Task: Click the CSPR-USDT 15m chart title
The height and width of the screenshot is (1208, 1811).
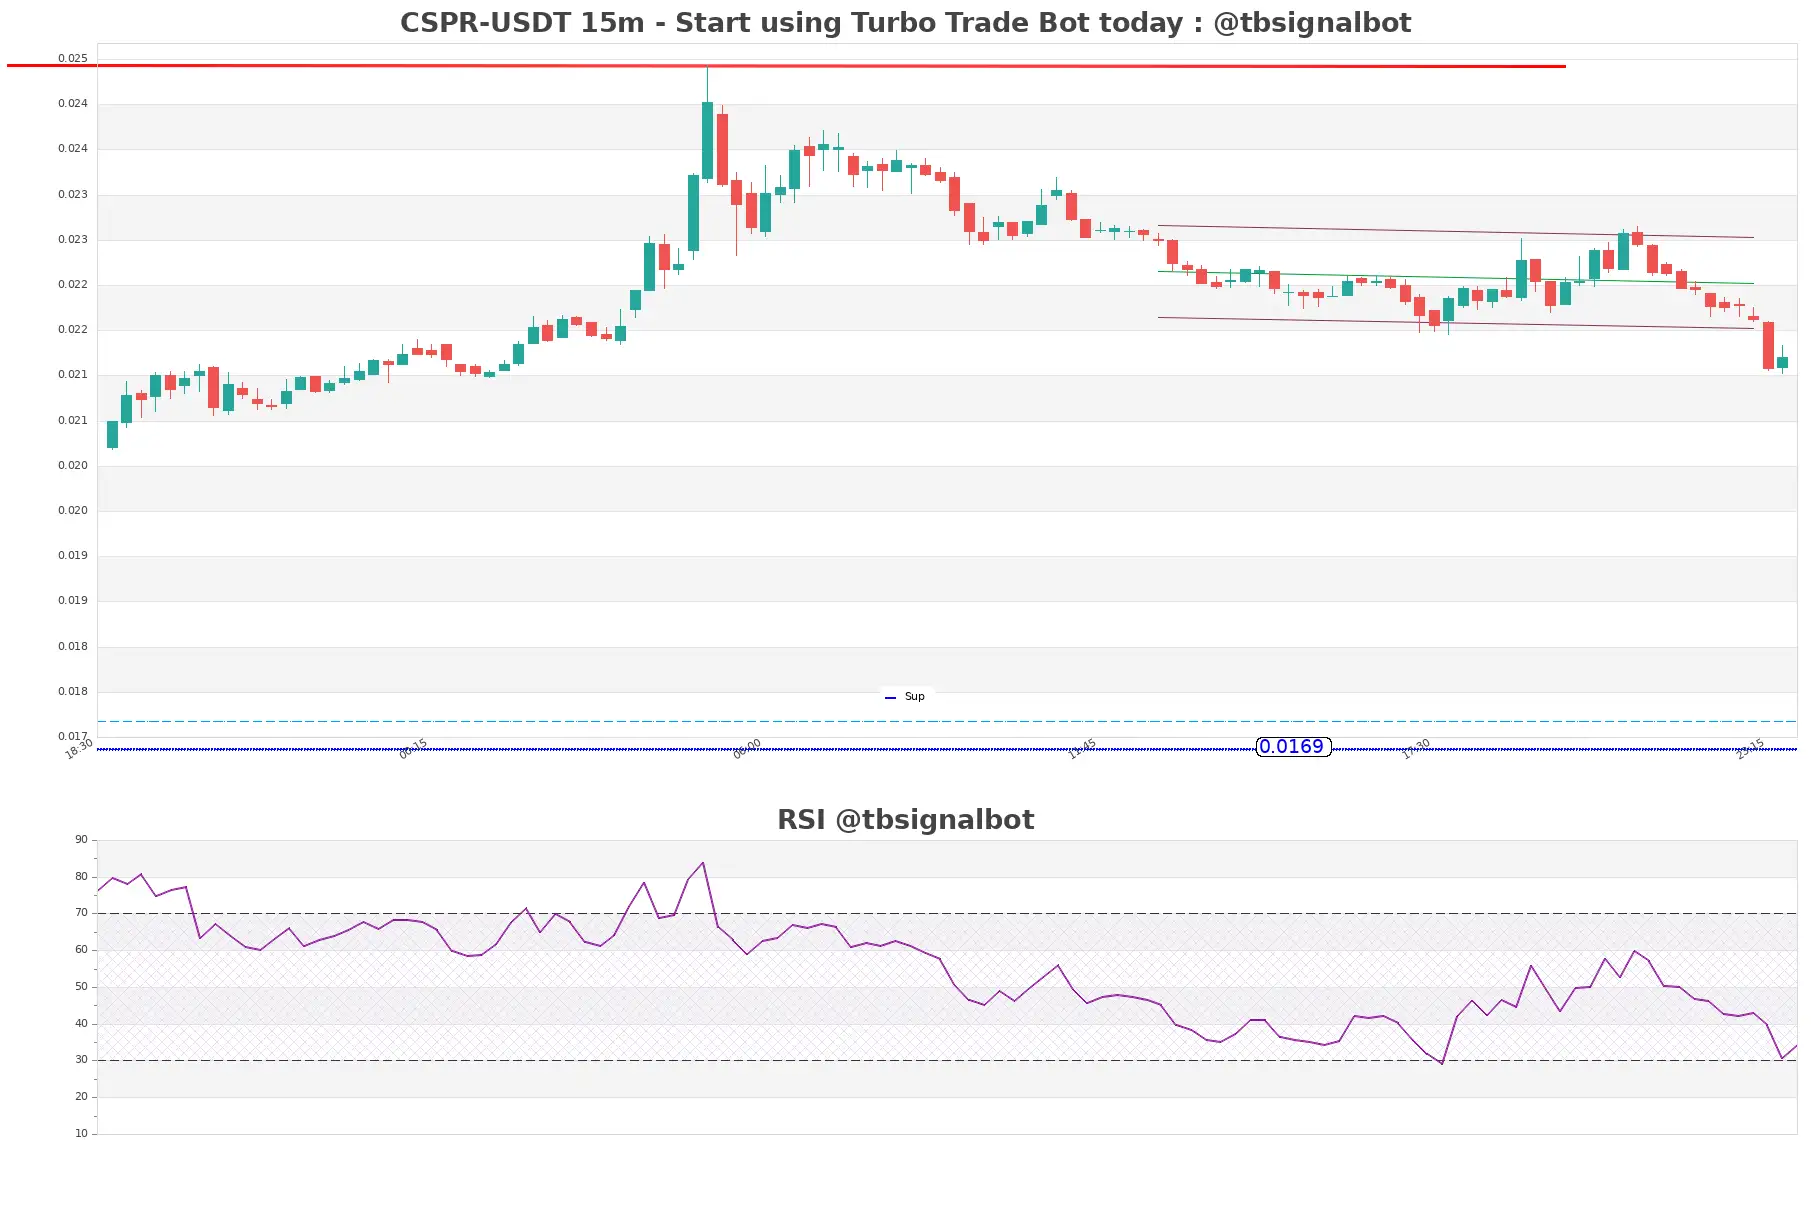Action: coord(905,22)
